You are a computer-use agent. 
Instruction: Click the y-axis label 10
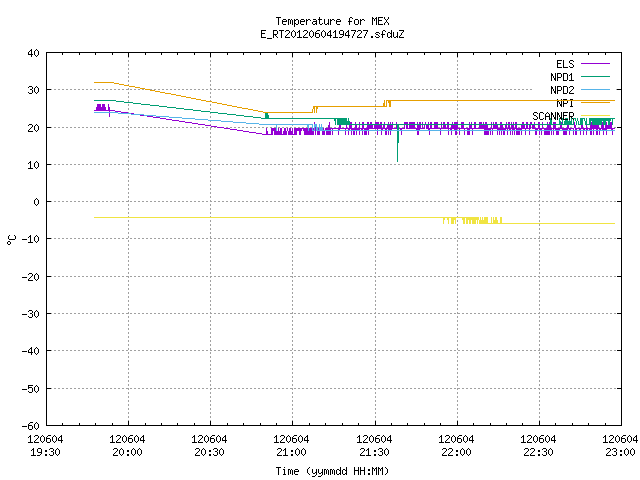click(33, 165)
